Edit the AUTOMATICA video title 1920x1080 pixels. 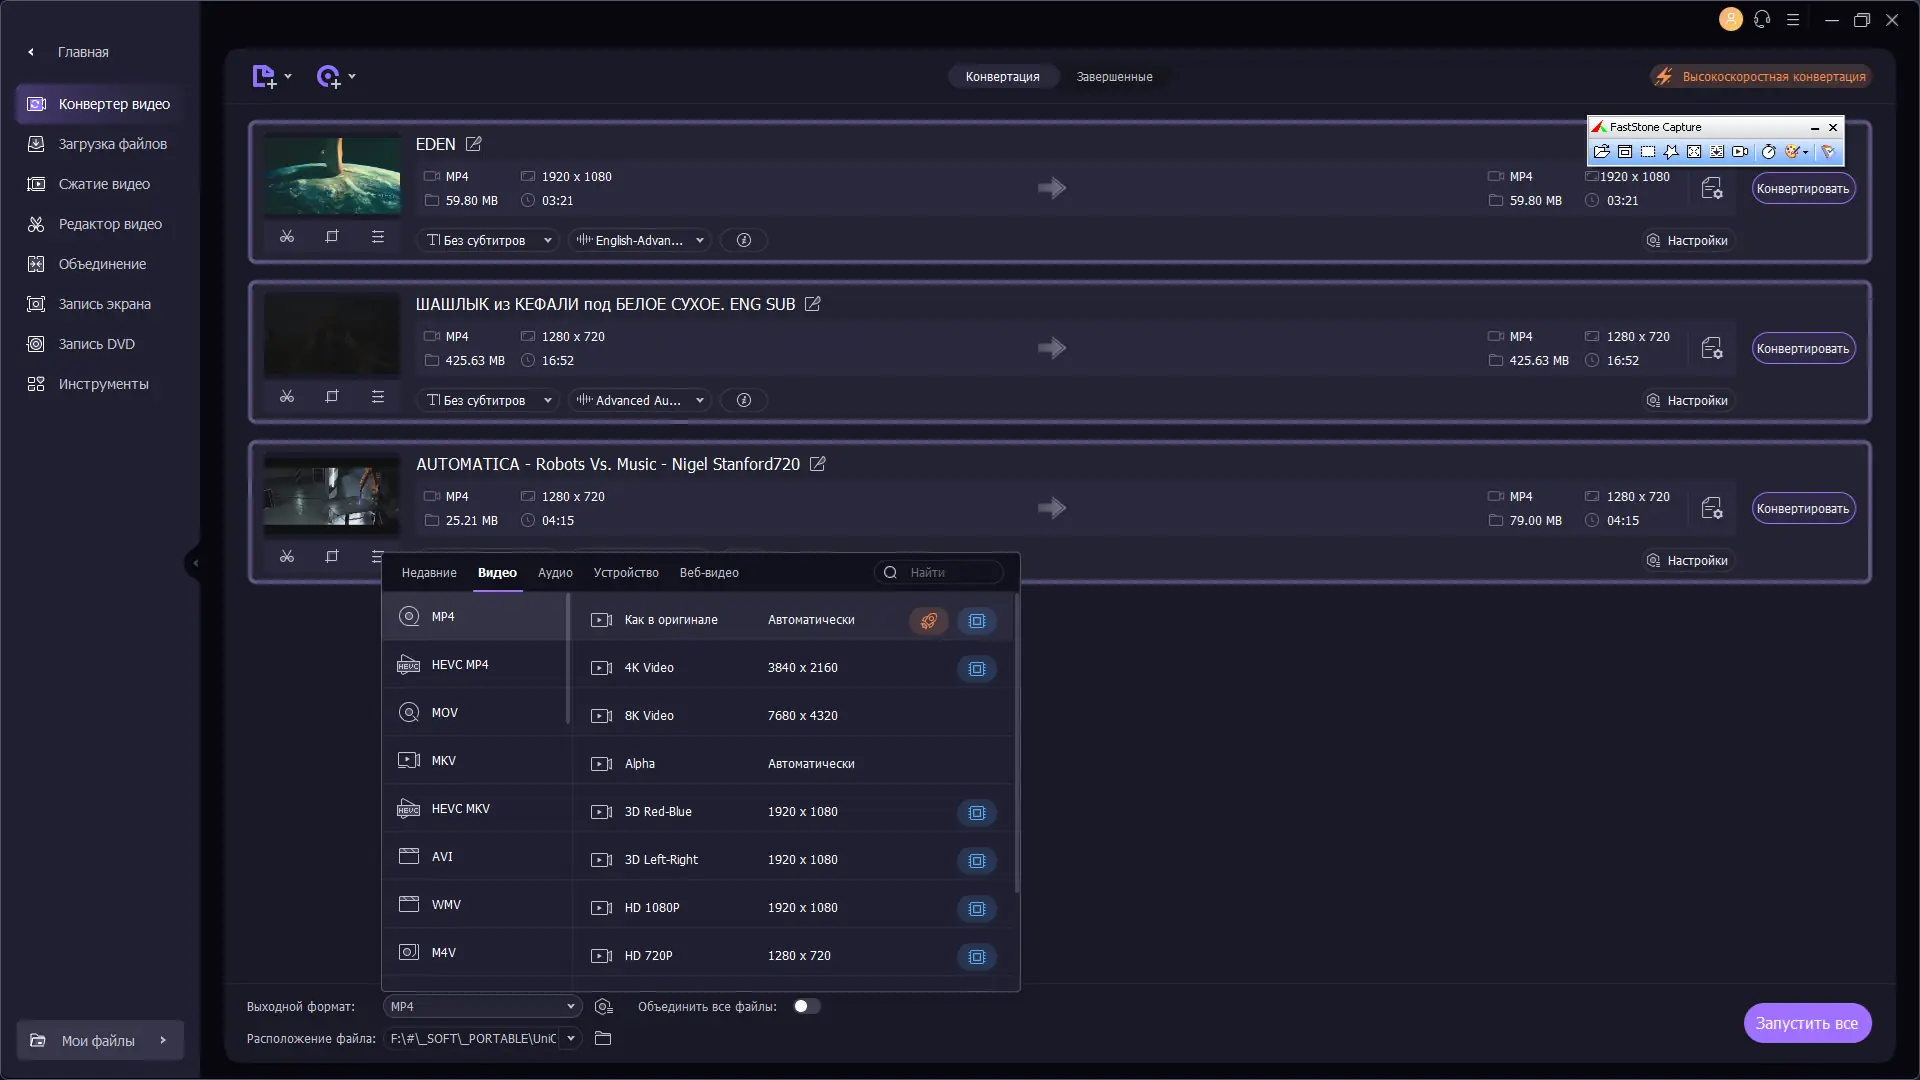click(818, 464)
